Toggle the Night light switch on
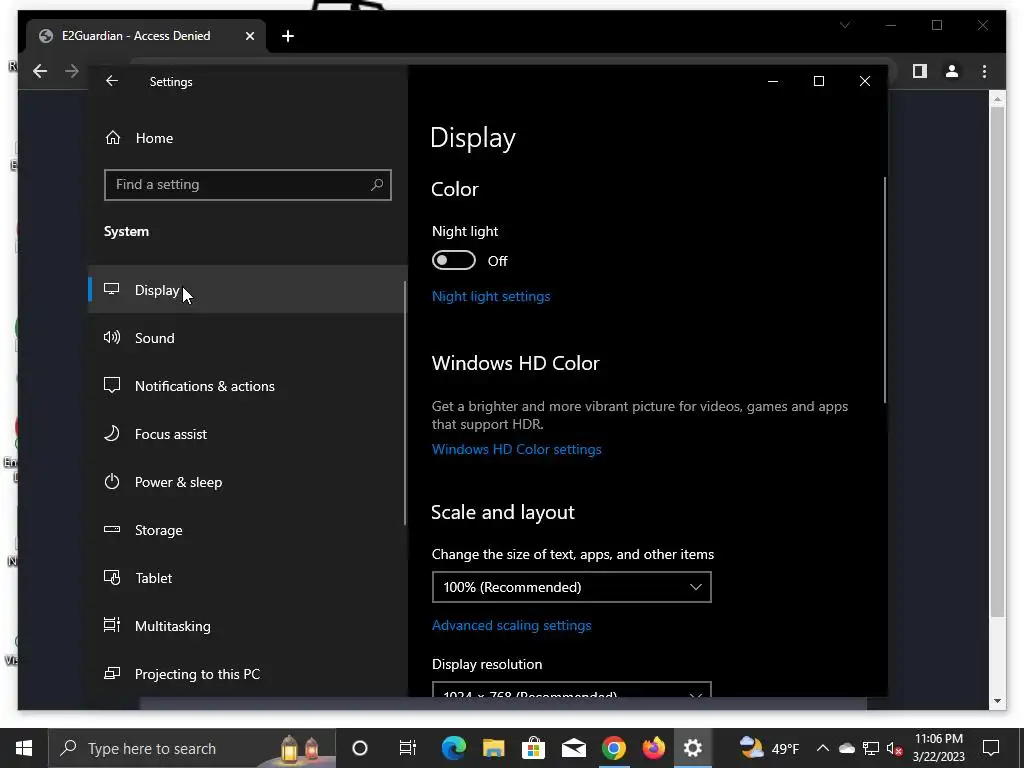This screenshot has width=1024, height=768. (453, 261)
